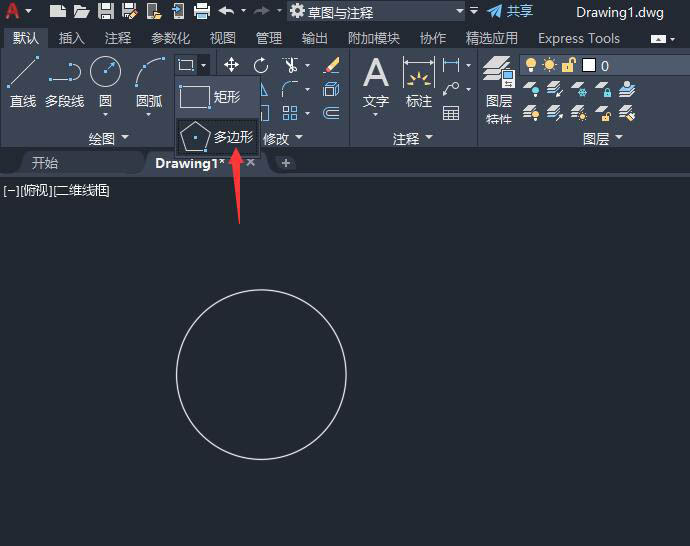Viewport: 690px width, 546px height.
Task: Click the layer Freeze snowflake tool
Action: pos(579,89)
